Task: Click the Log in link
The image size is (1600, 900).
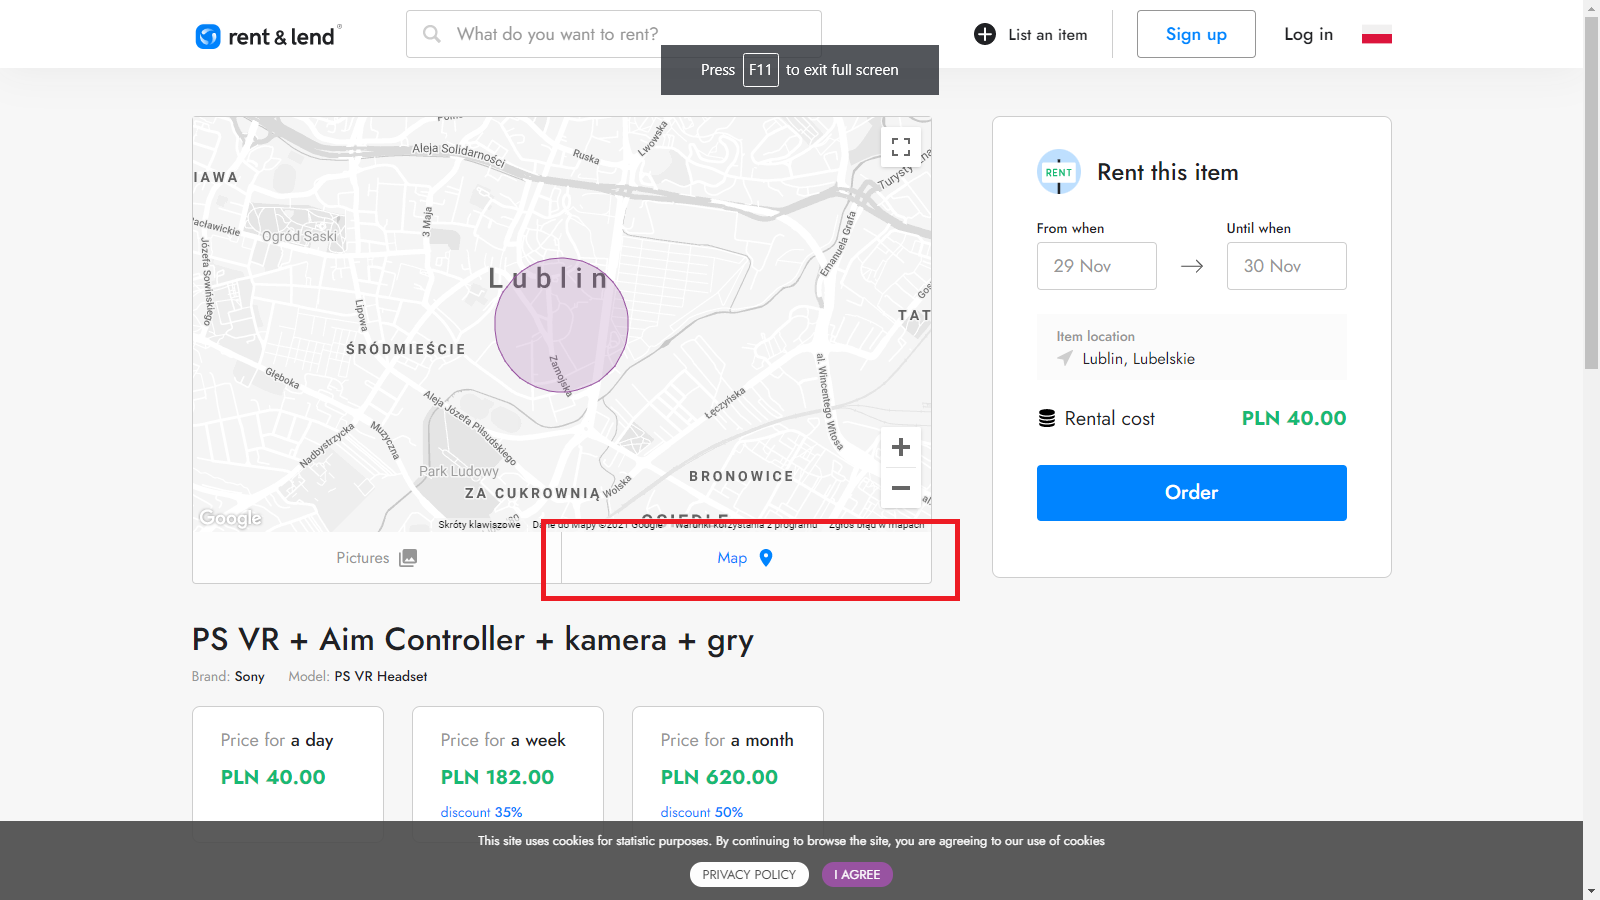Action: (1309, 34)
